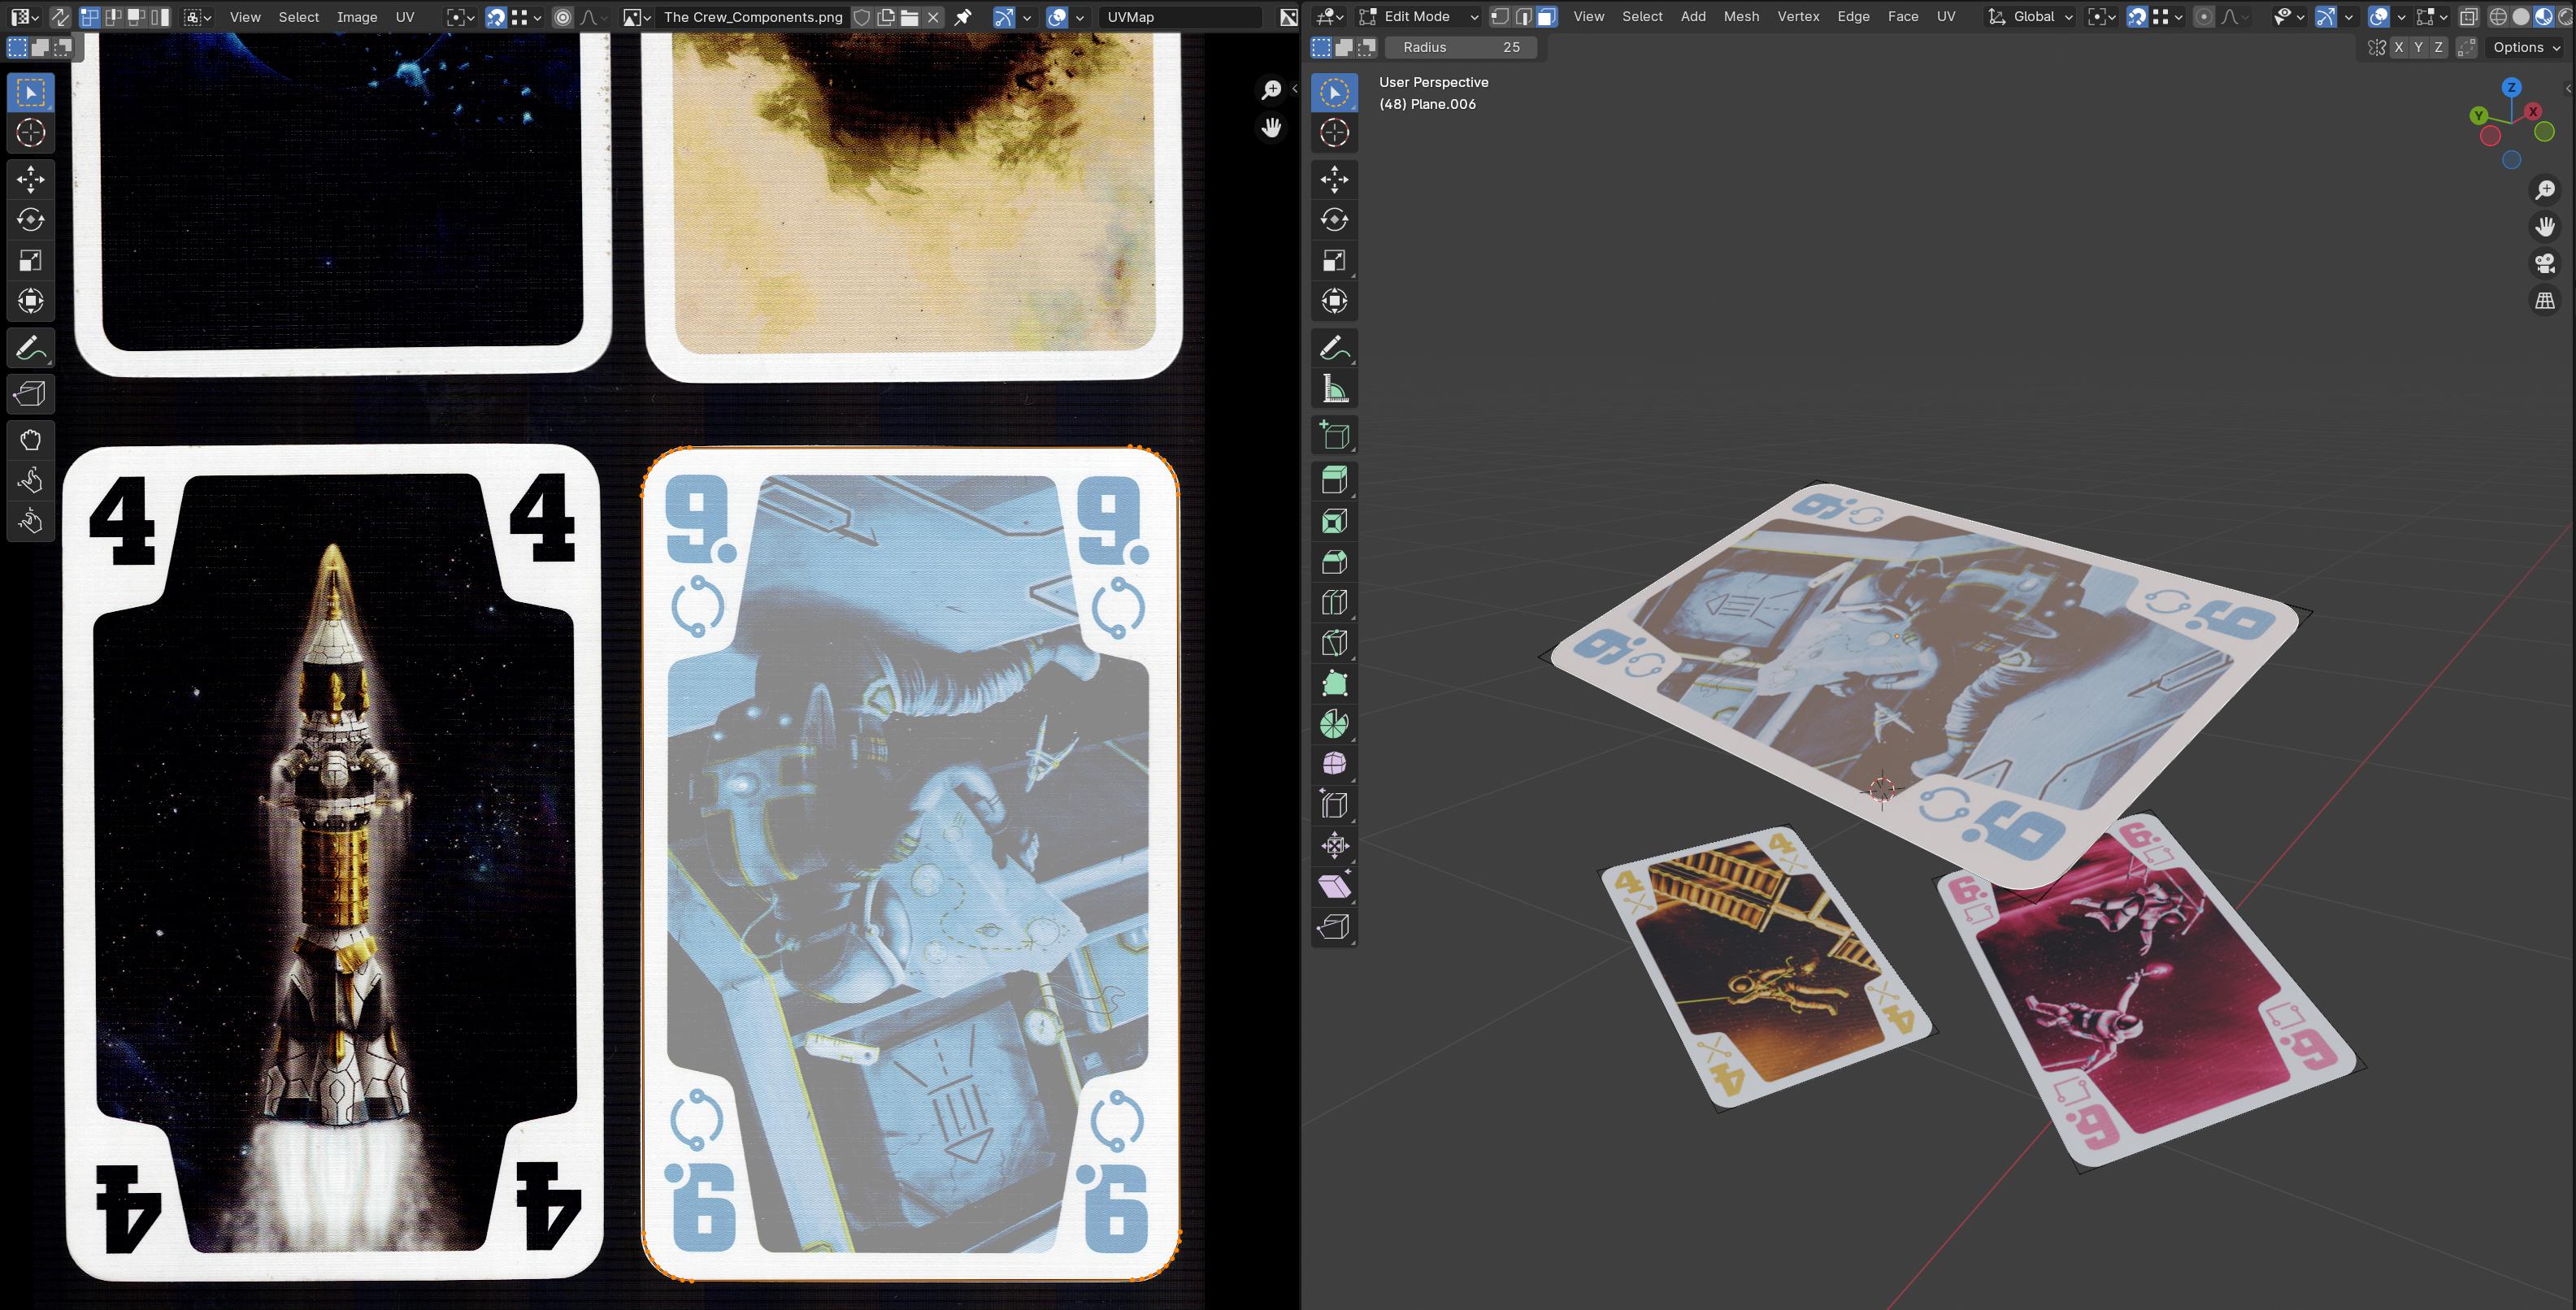Select the Loop Cut tool

coord(1334,602)
